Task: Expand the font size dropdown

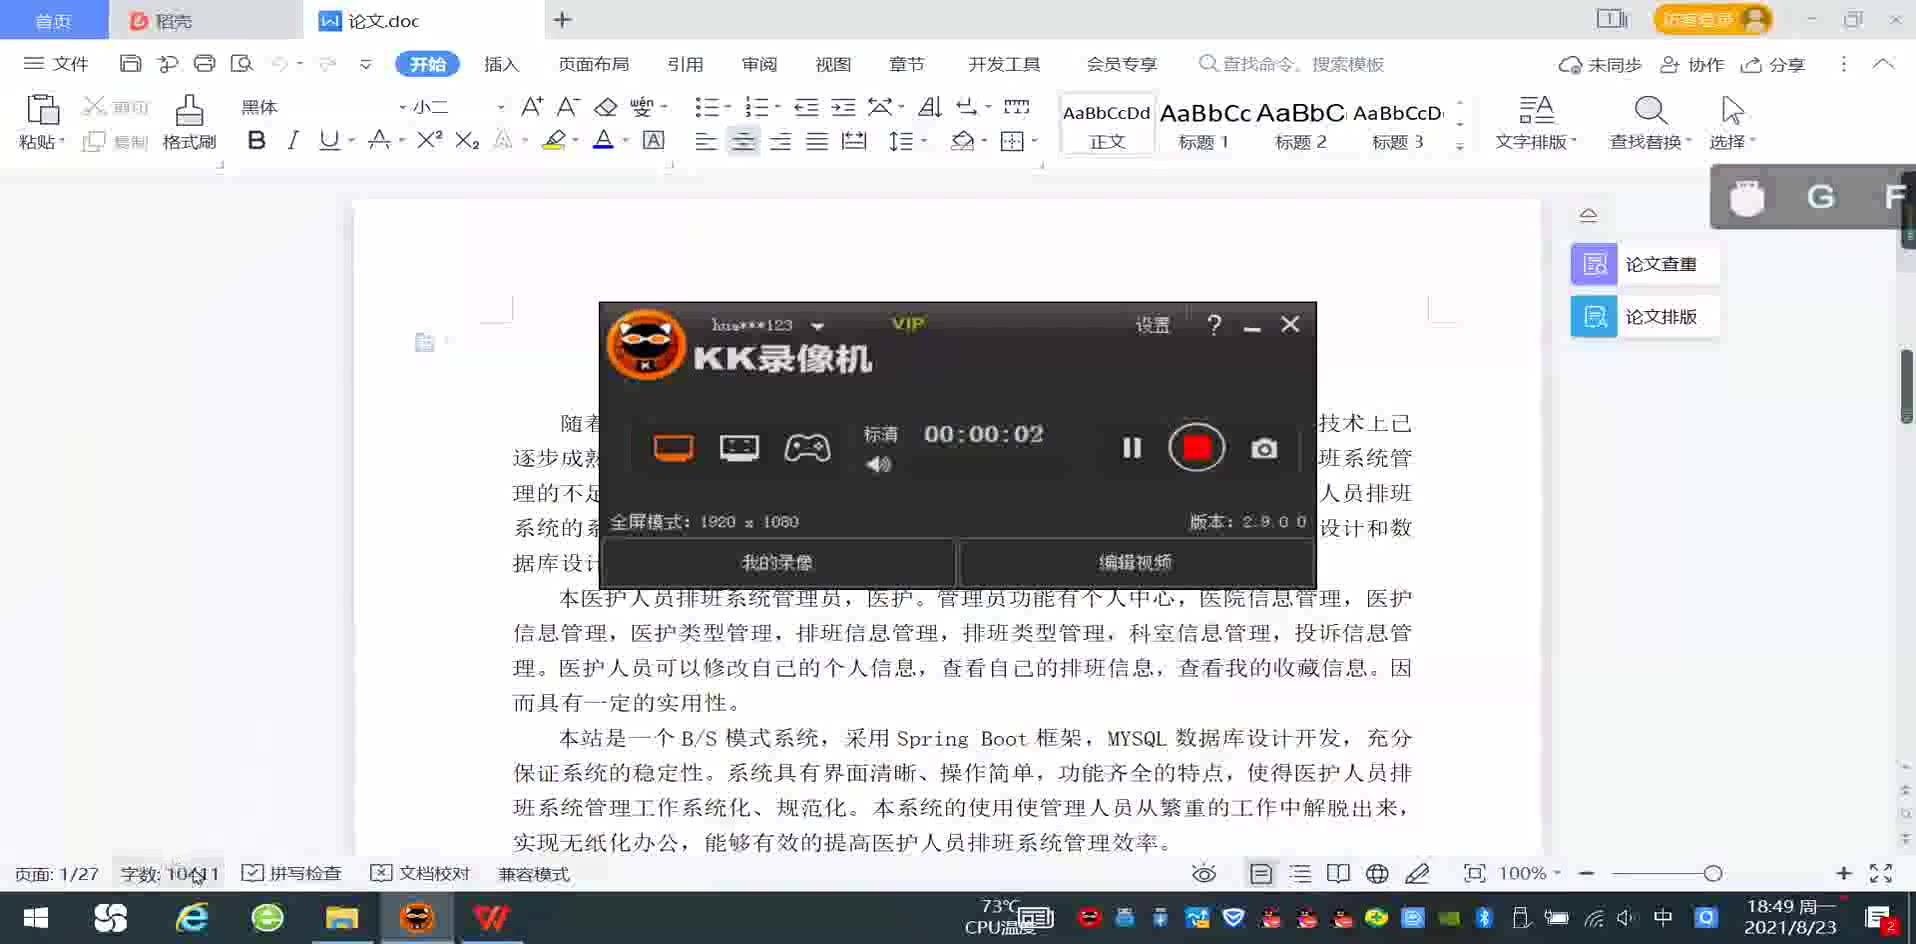Action: [x=501, y=107]
